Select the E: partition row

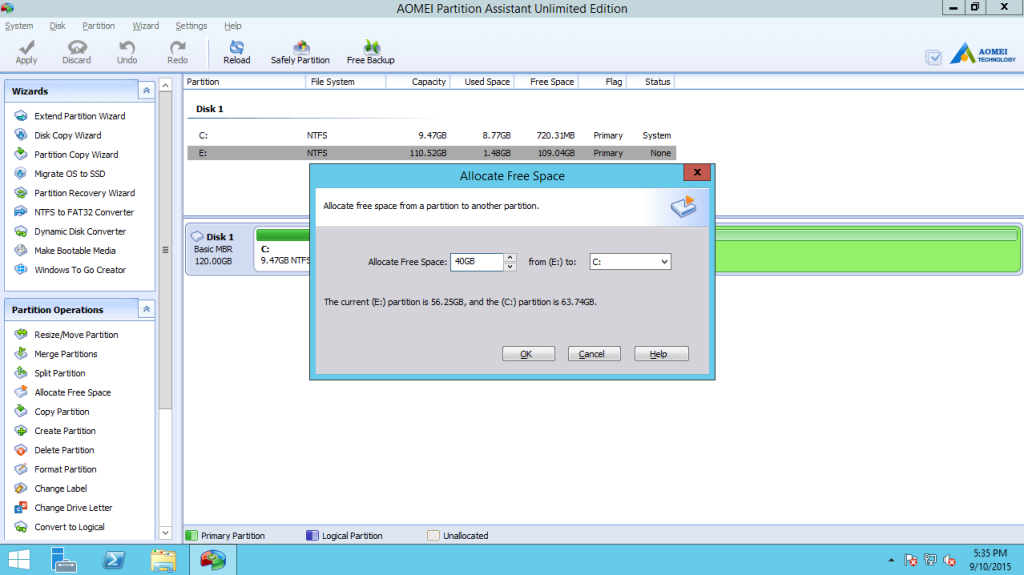coord(432,153)
